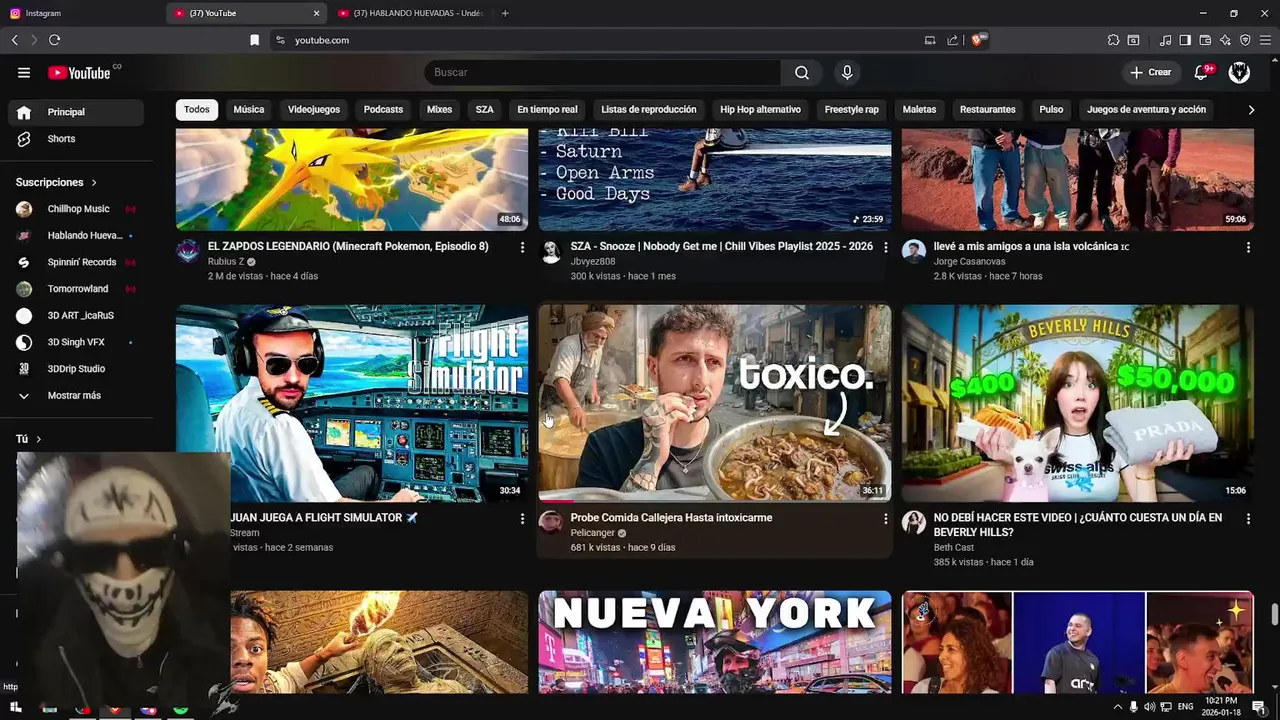Open the playlist music note icon

click(1165, 40)
